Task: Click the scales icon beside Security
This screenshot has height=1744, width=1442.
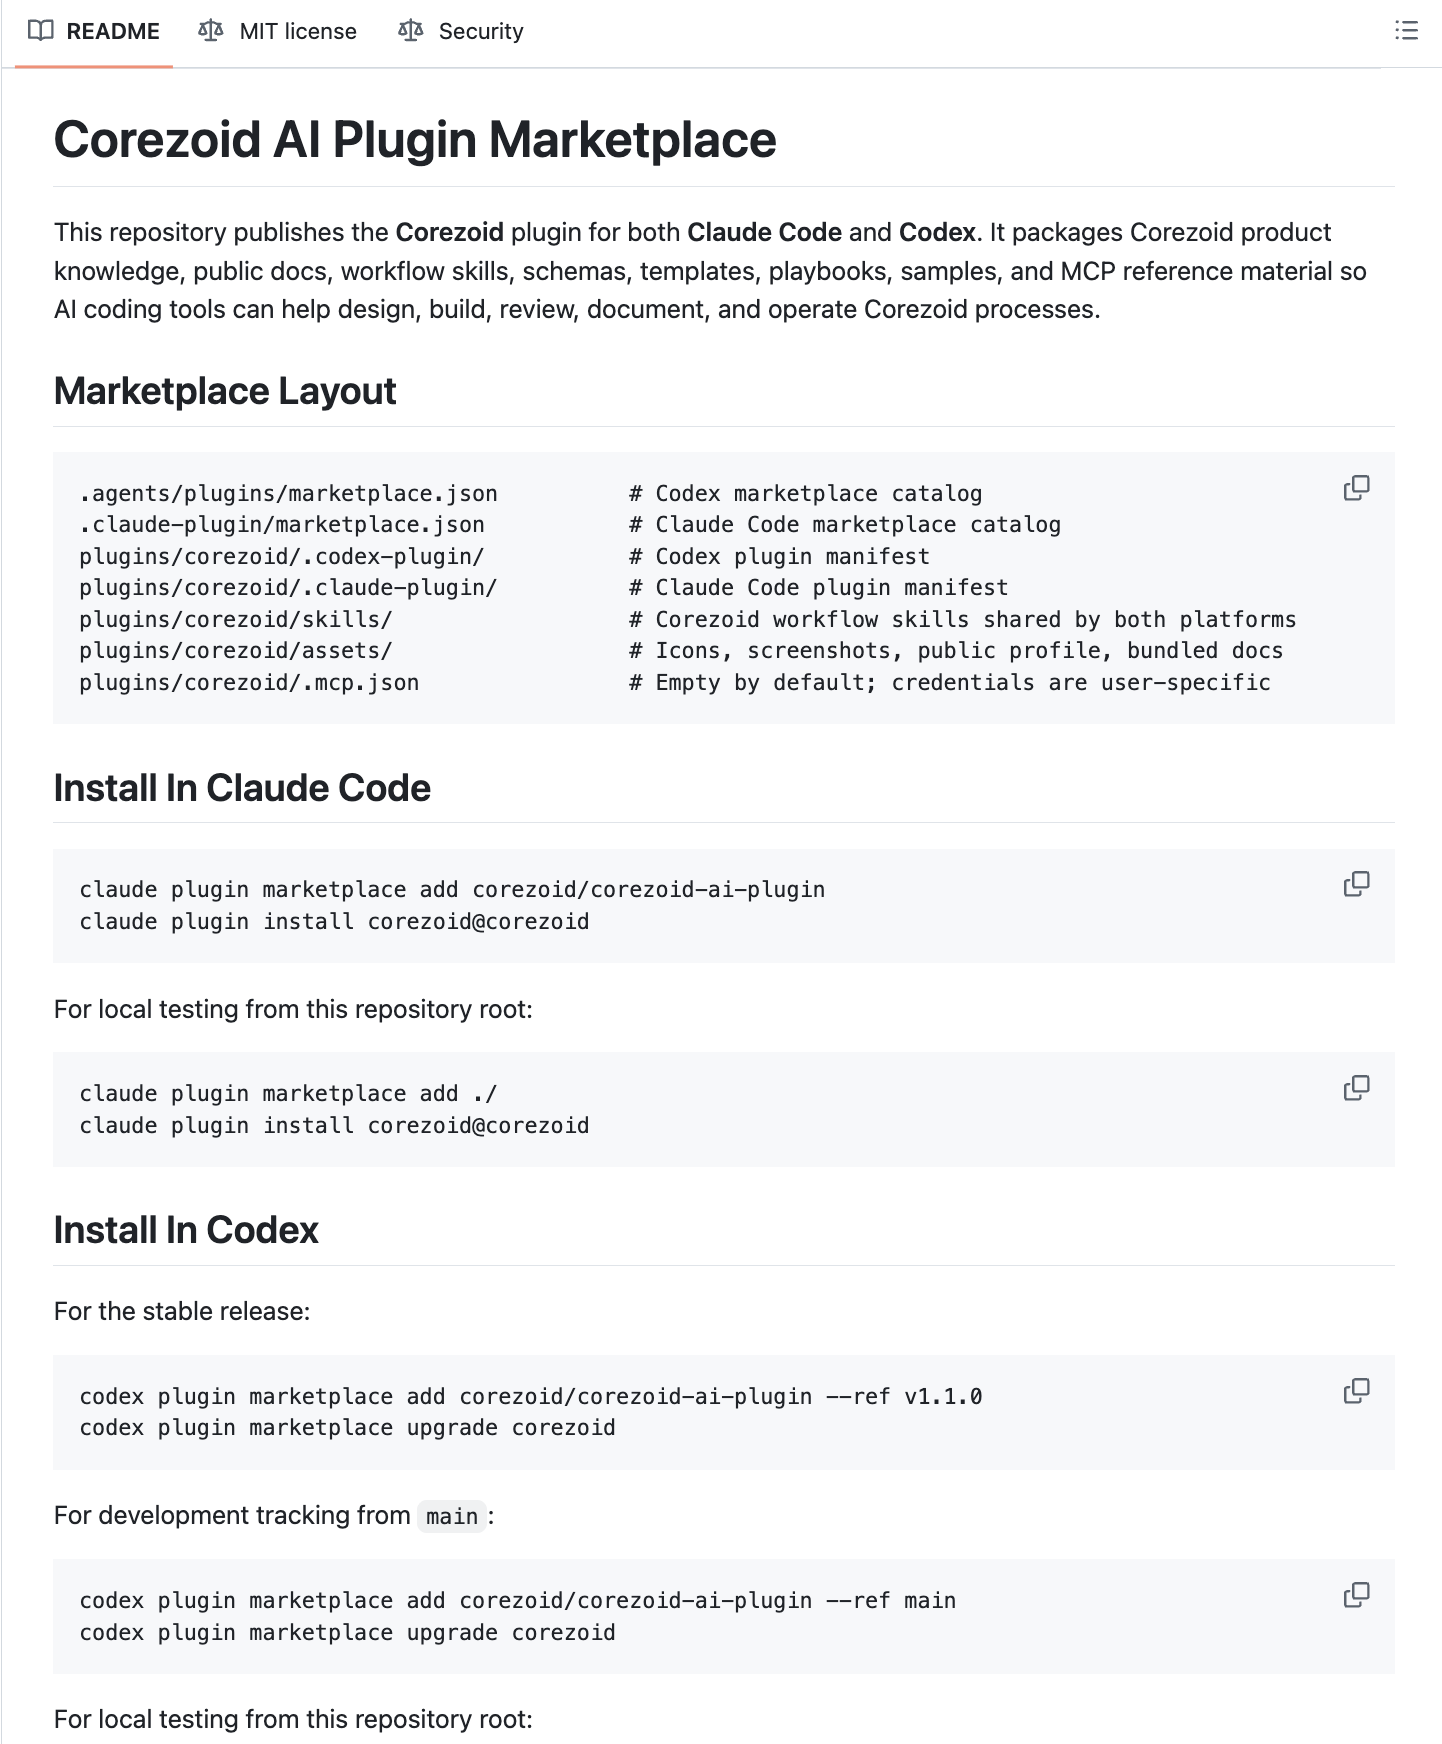Action: [411, 31]
